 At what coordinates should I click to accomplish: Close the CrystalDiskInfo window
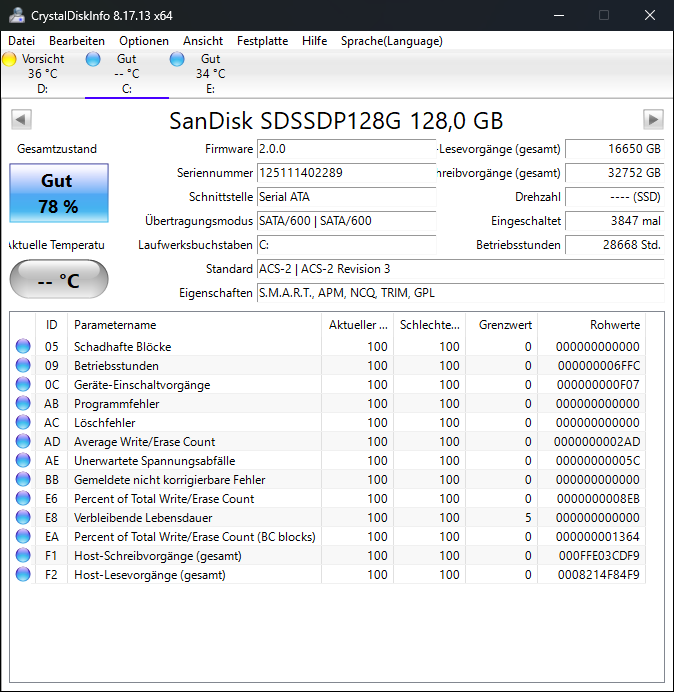[x=650, y=15]
